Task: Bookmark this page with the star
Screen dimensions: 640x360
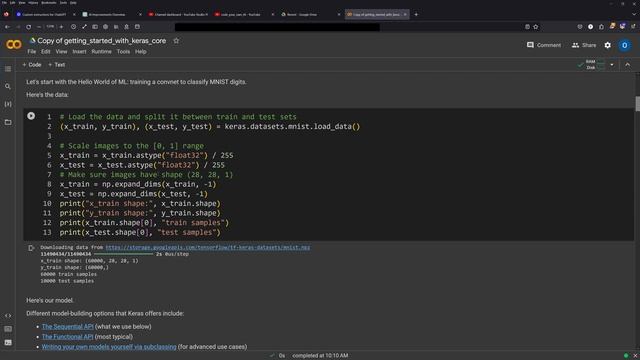Action: (536, 27)
